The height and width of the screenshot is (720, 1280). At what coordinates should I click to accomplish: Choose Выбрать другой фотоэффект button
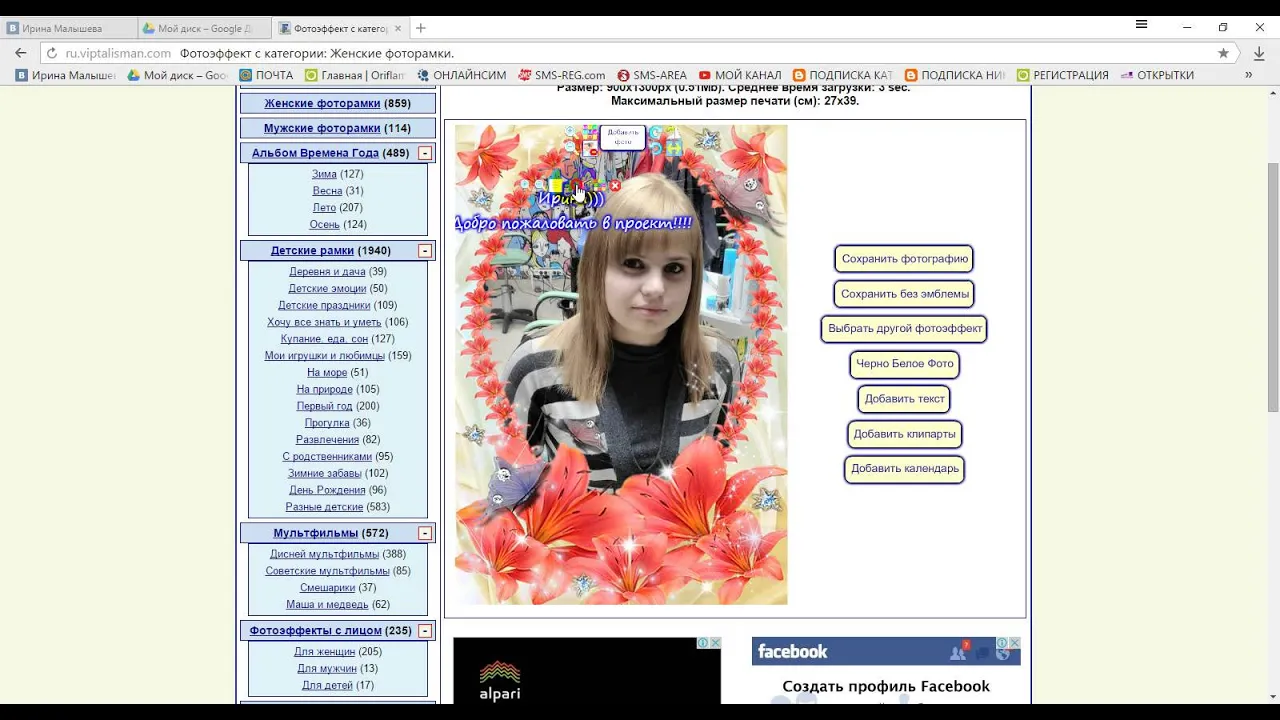904,329
